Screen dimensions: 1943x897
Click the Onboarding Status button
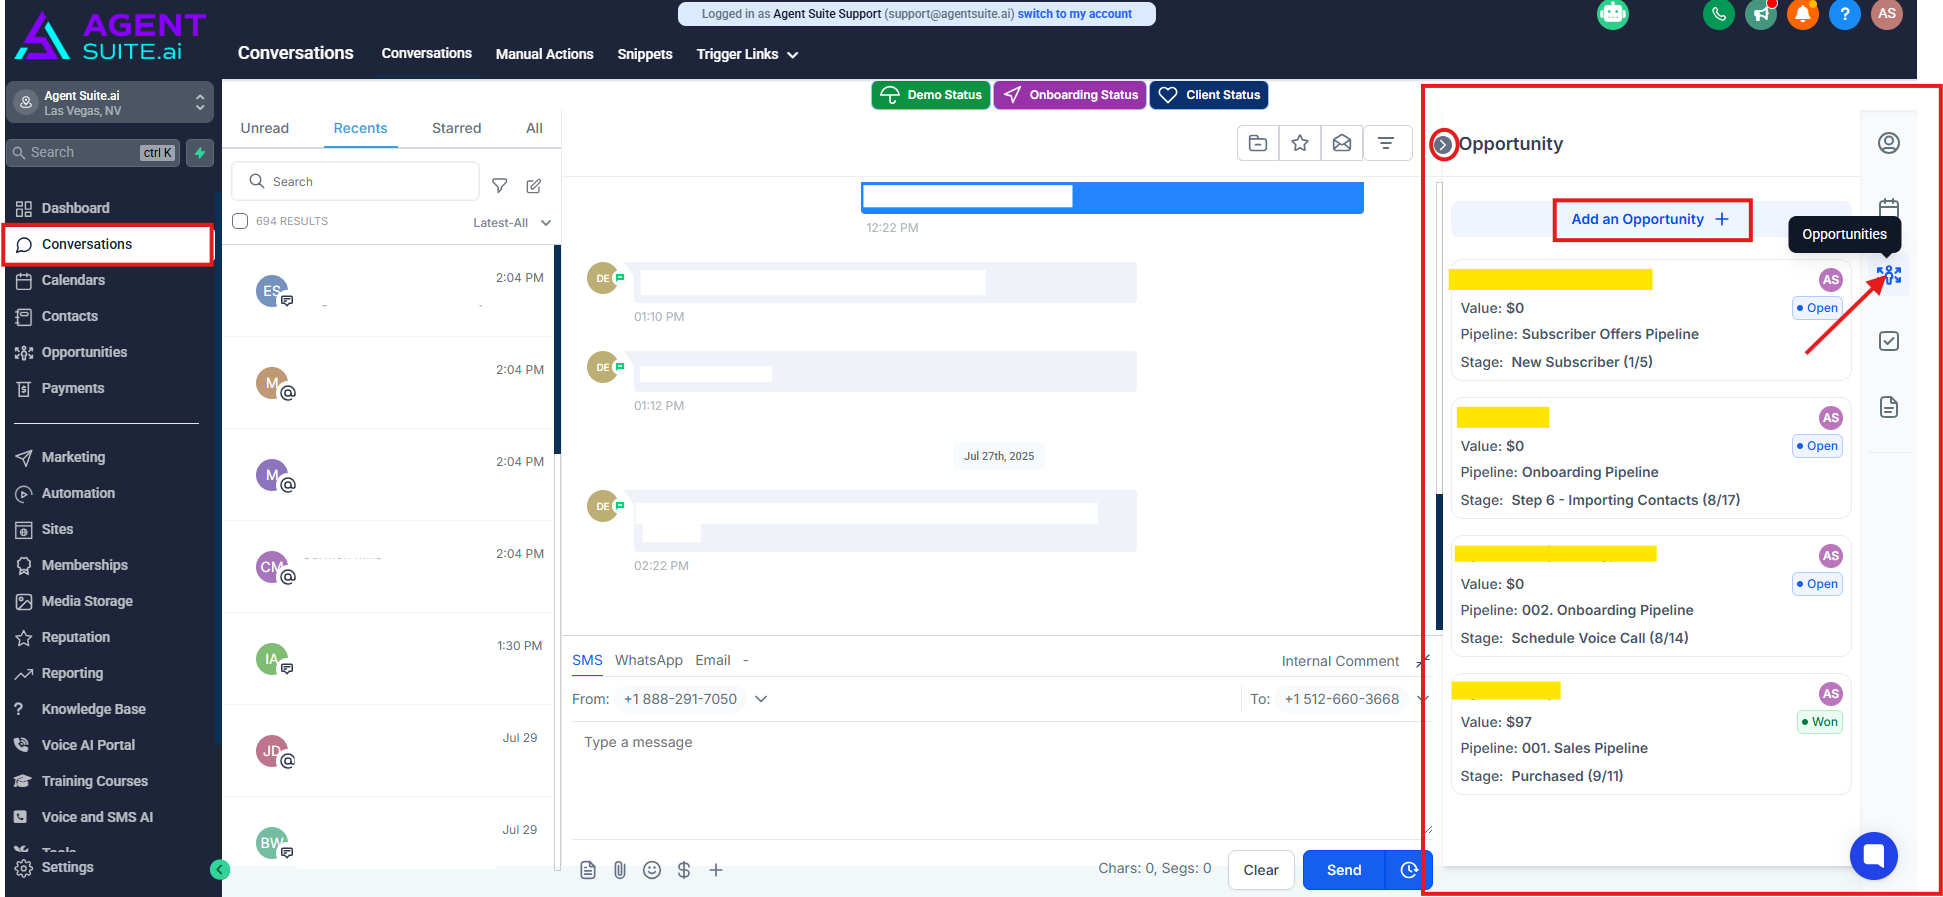point(1070,95)
